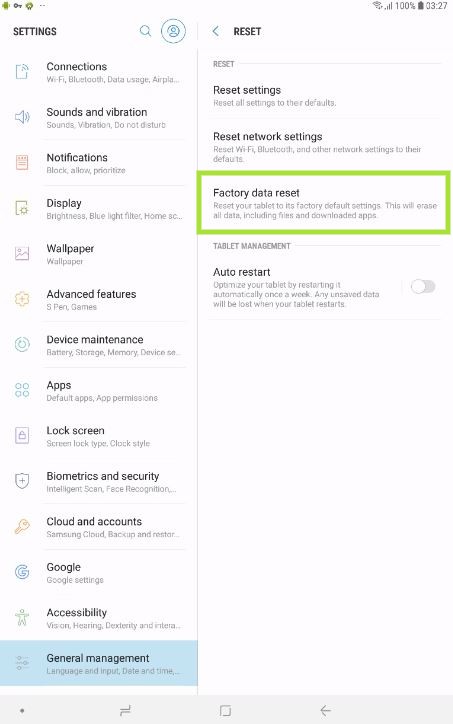Viewport: 453px width, 724px height.
Task: Tap the home button in navigation bar
Action: coord(225,710)
